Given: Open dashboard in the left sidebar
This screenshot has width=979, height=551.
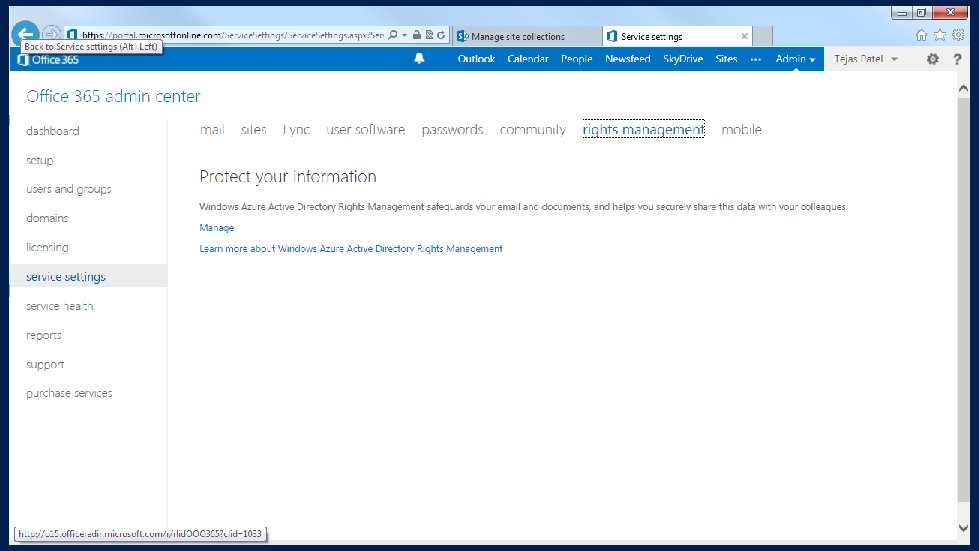Looking at the screenshot, I should pos(52,131).
